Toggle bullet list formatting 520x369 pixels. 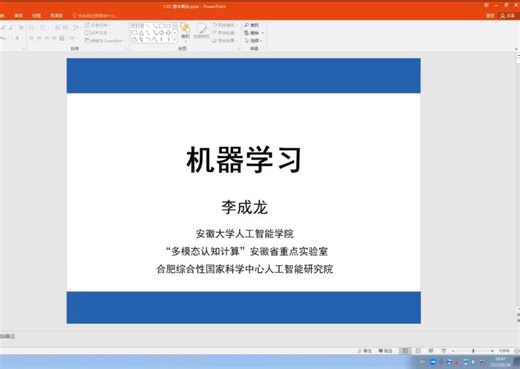(x=33, y=28)
